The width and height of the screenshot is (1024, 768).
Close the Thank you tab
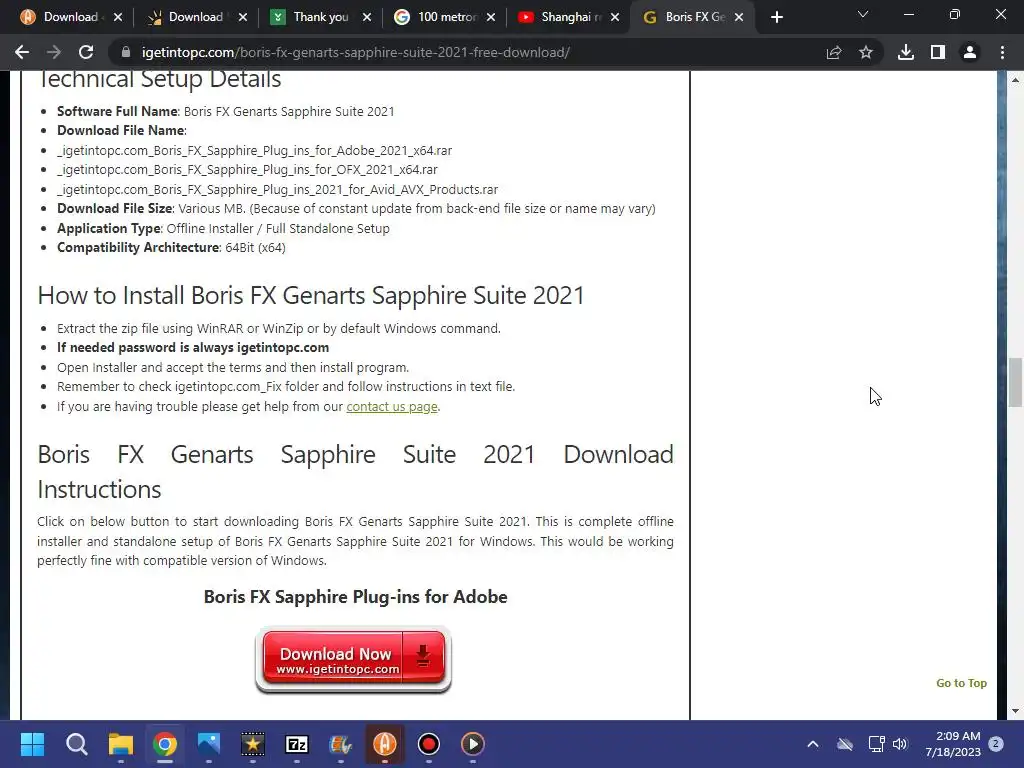[367, 17]
